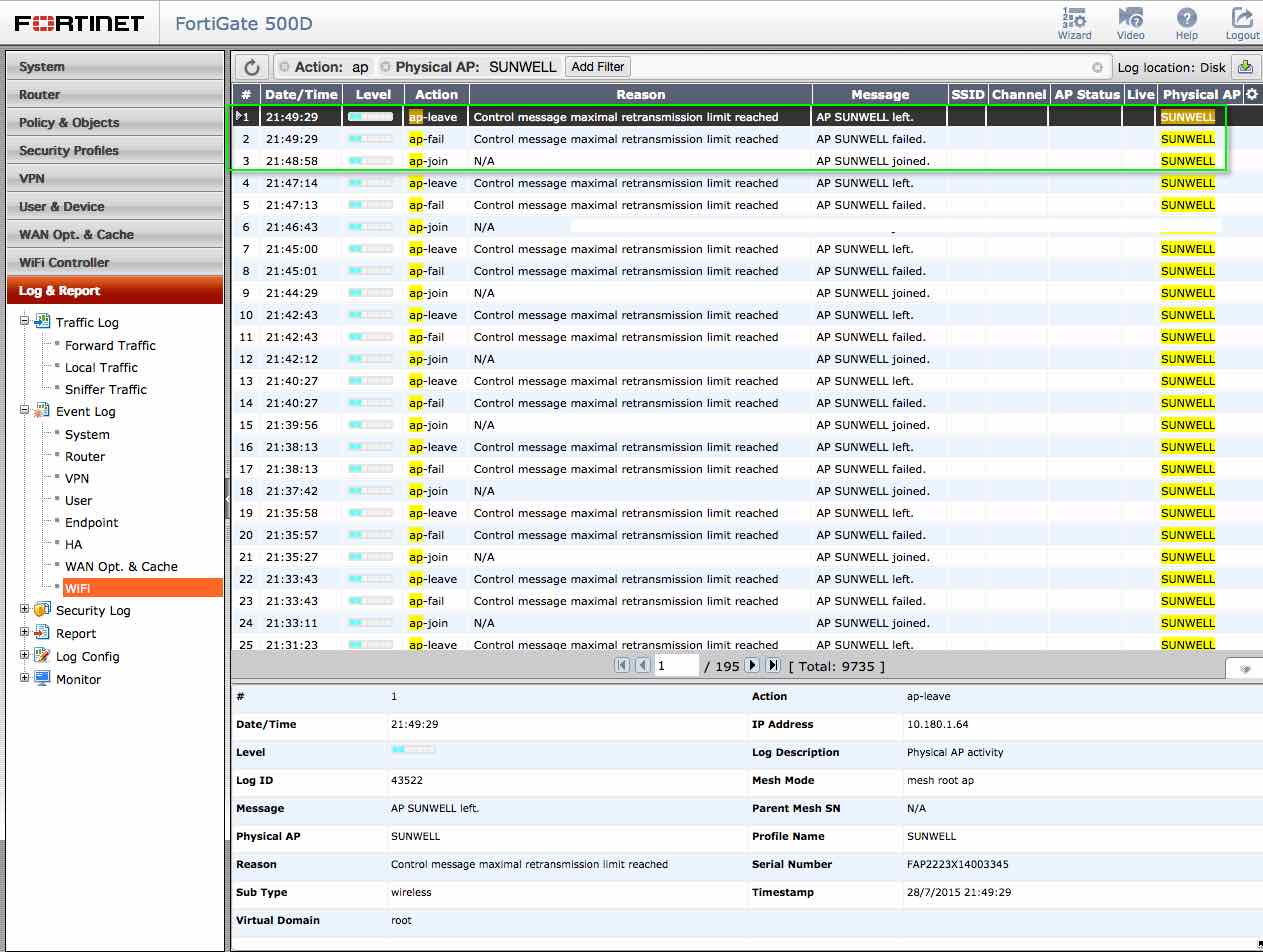Screen dimensions: 1263x952
Task: Click the page number input field
Action: tap(676, 666)
